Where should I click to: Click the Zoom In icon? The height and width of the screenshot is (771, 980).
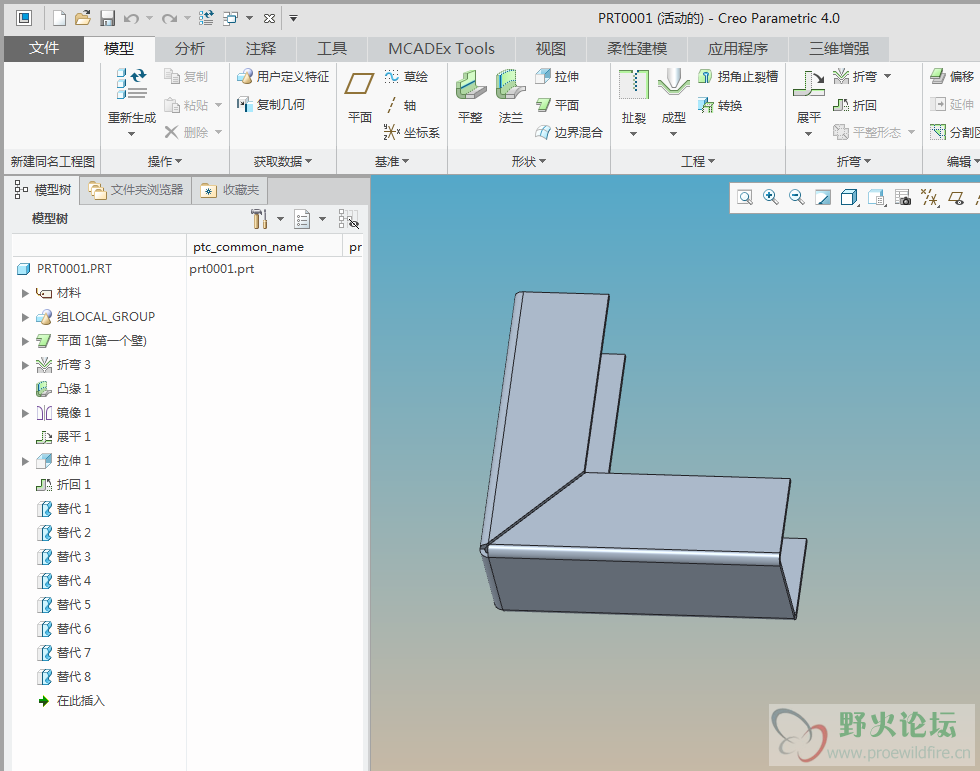771,198
